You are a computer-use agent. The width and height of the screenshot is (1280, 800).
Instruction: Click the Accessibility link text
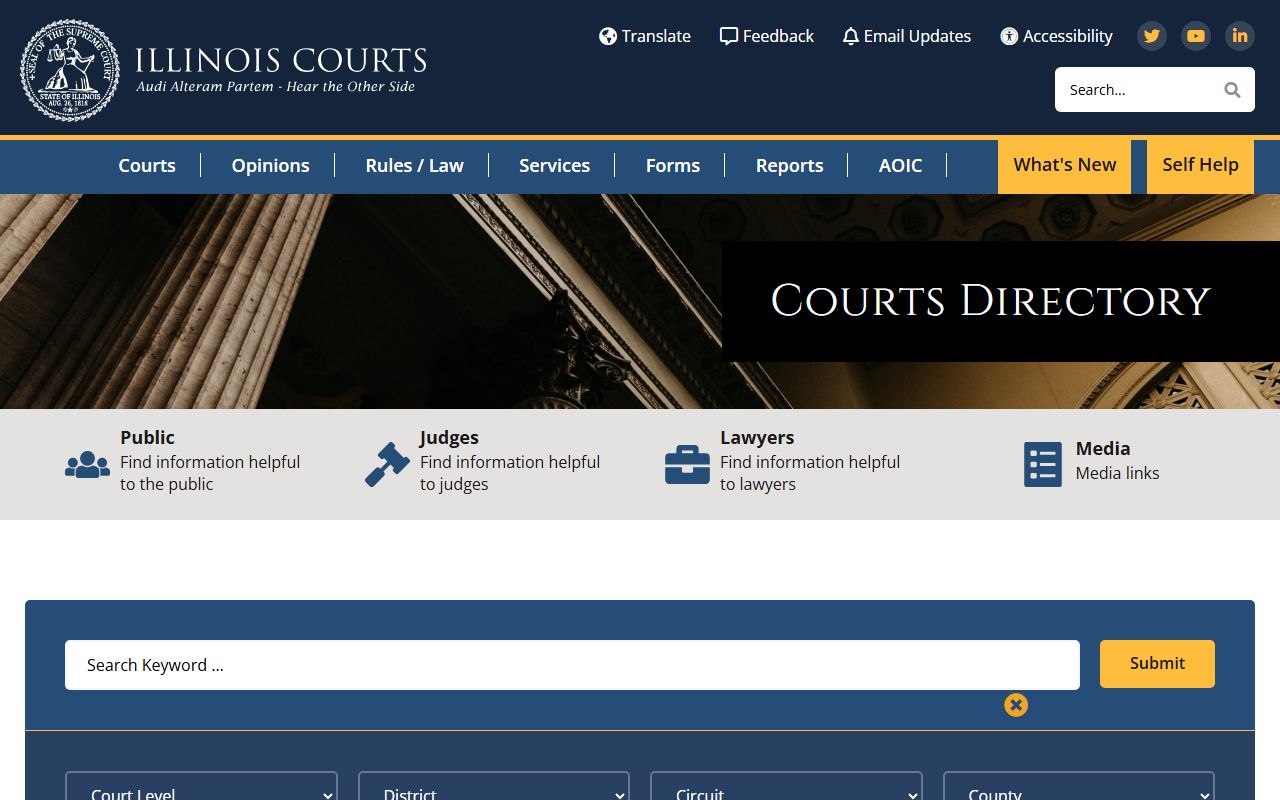click(x=1068, y=36)
